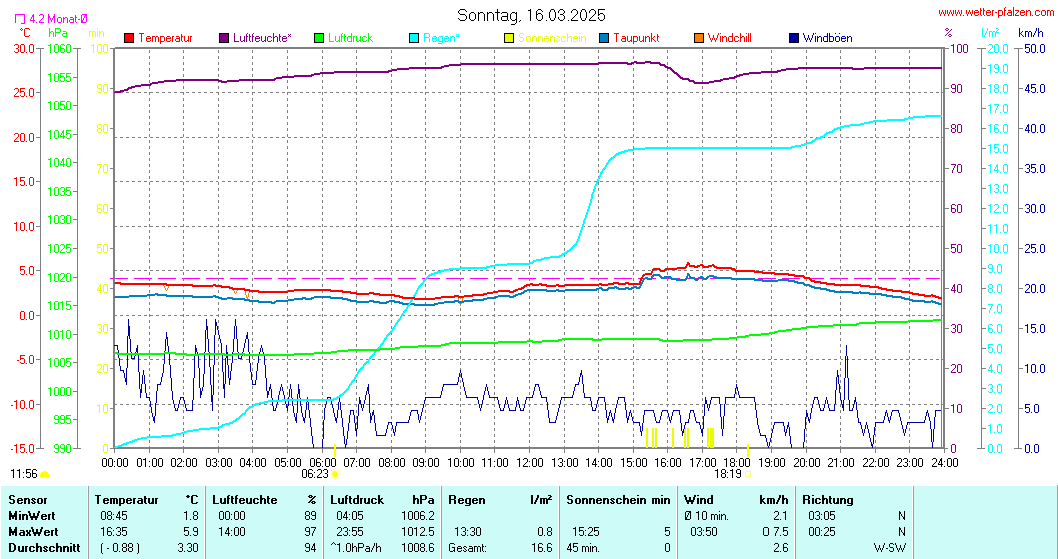The height and width of the screenshot is (559, 1058).
Task: Click the MaxWert row label
Action: [33, 532]
